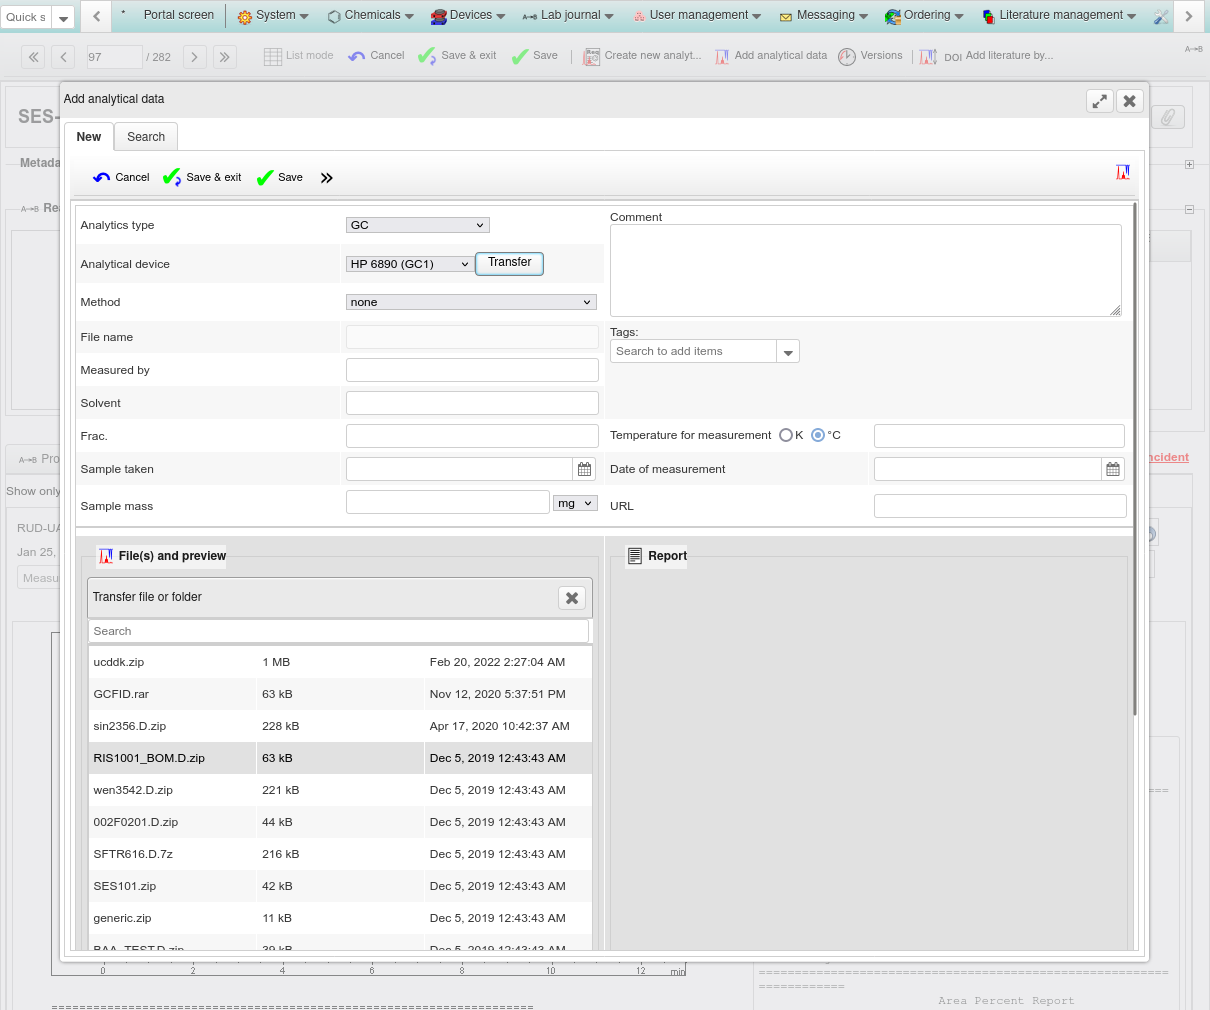Open the Analytical device dropdown
This screenshot has height=1010, width=1210.
click(409, 264)
